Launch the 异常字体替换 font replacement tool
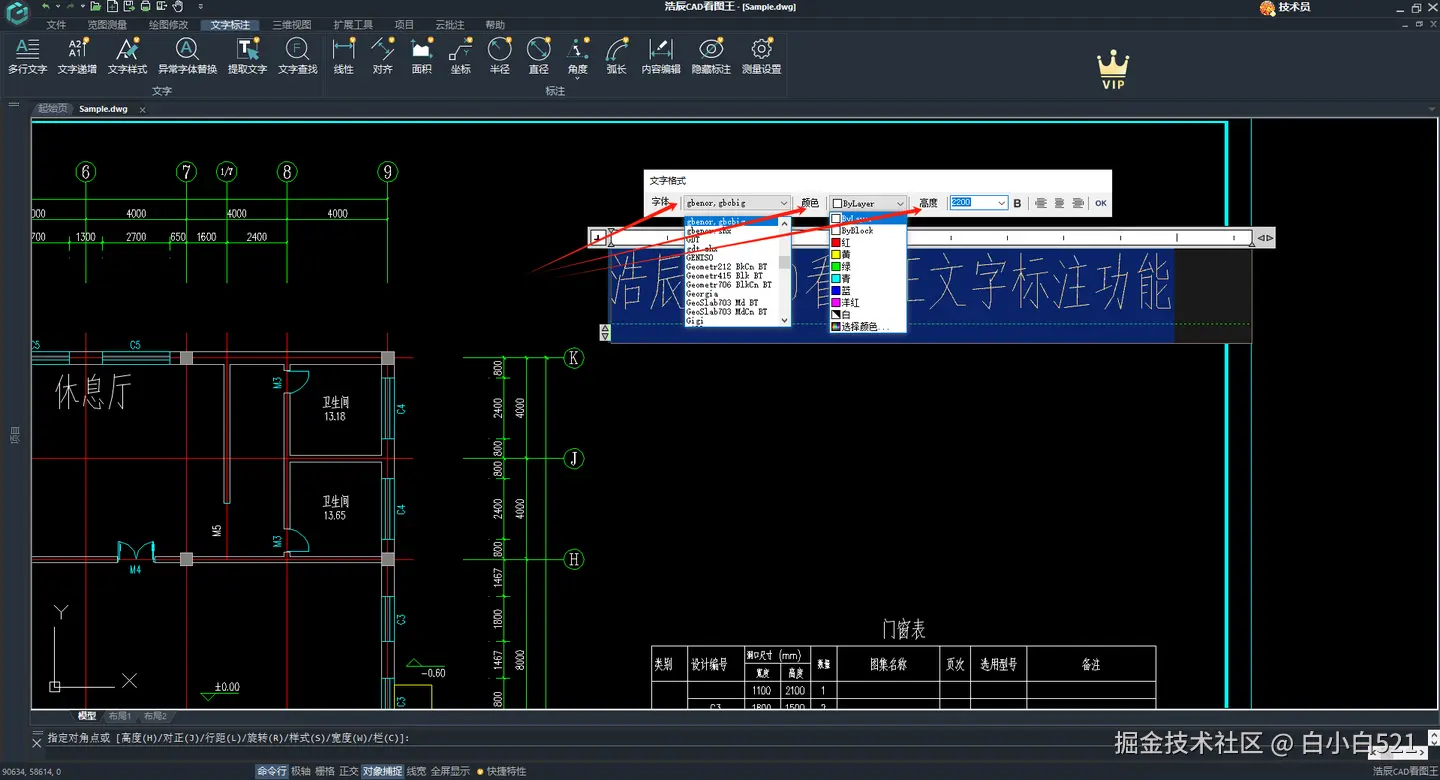Viewport: 1440px width, 780px height. (187, 56)
